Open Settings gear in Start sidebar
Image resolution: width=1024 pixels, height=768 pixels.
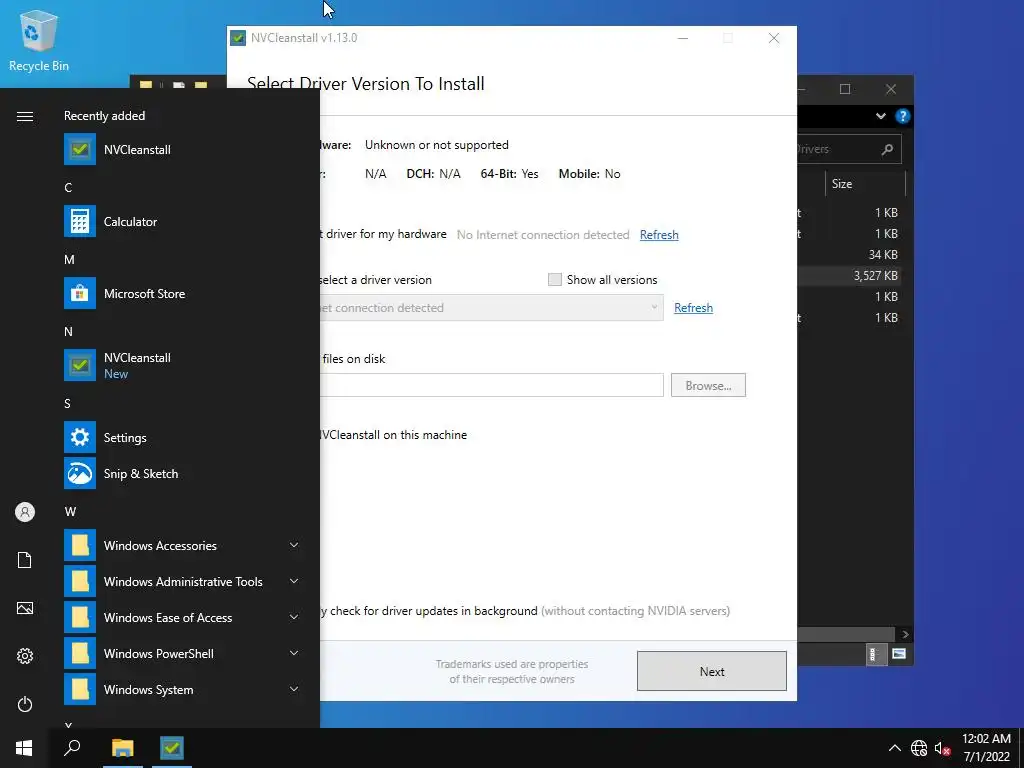coord(25,656)
